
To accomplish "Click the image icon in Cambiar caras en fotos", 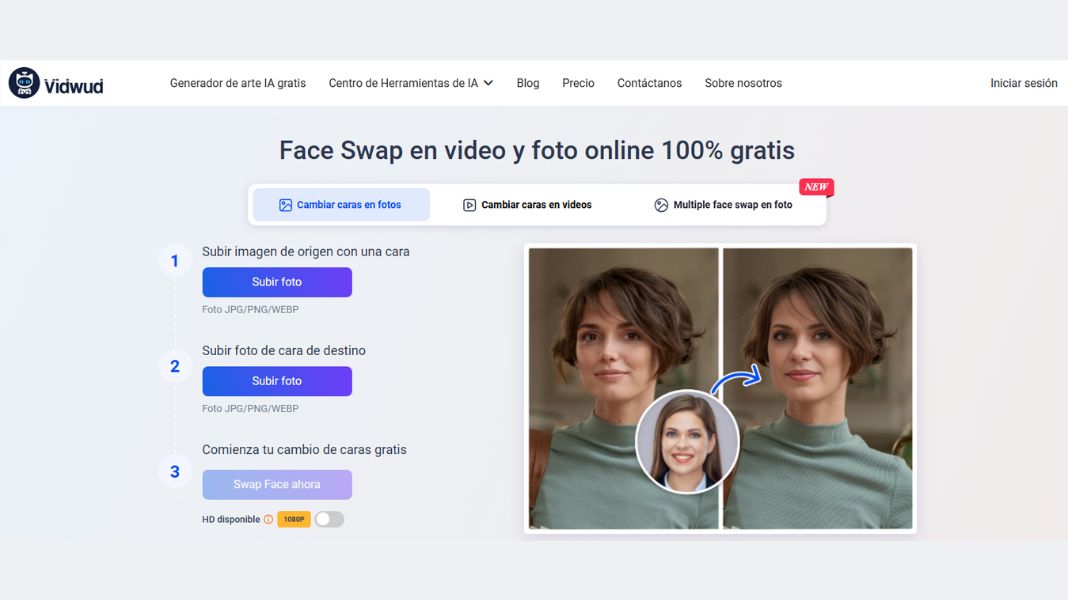I will 285,205.
